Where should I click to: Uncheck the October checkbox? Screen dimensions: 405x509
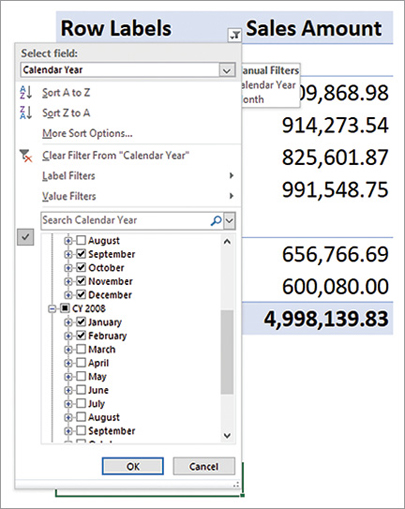[x=81, y=267]
